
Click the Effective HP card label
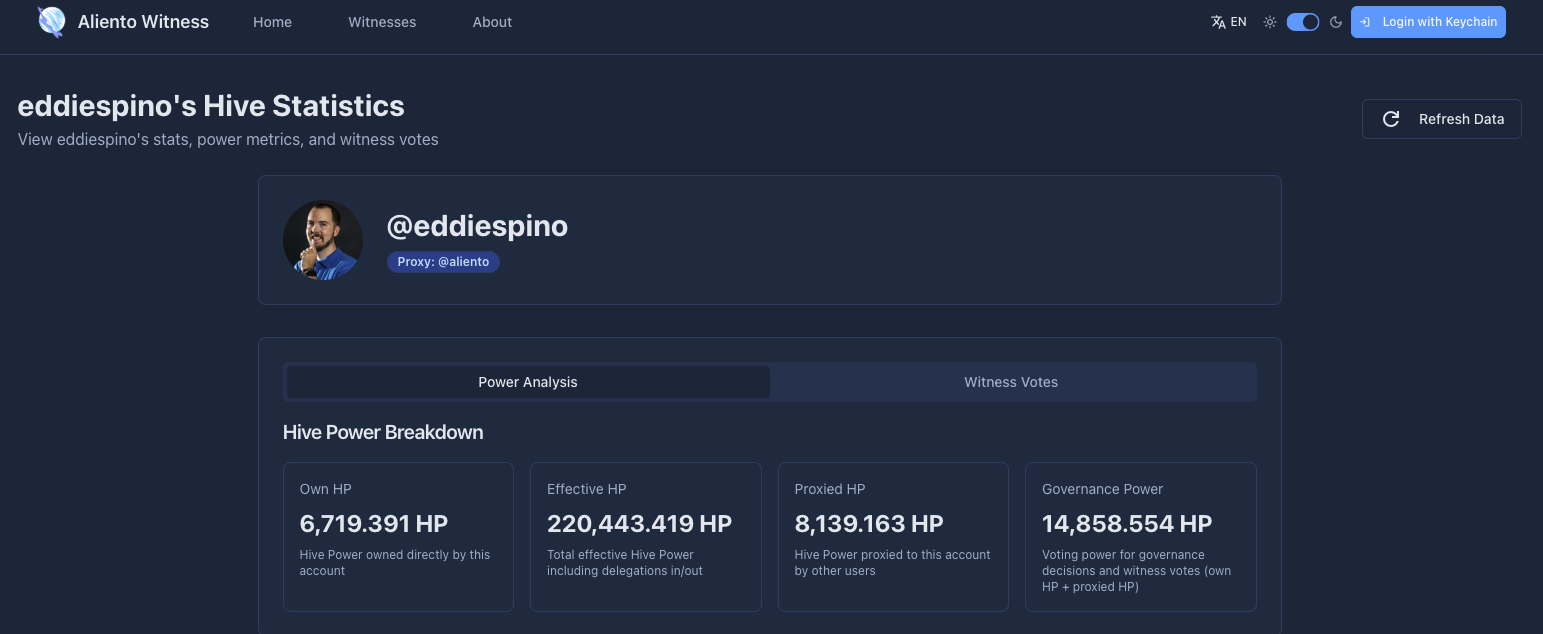click(x=587, y=489)
